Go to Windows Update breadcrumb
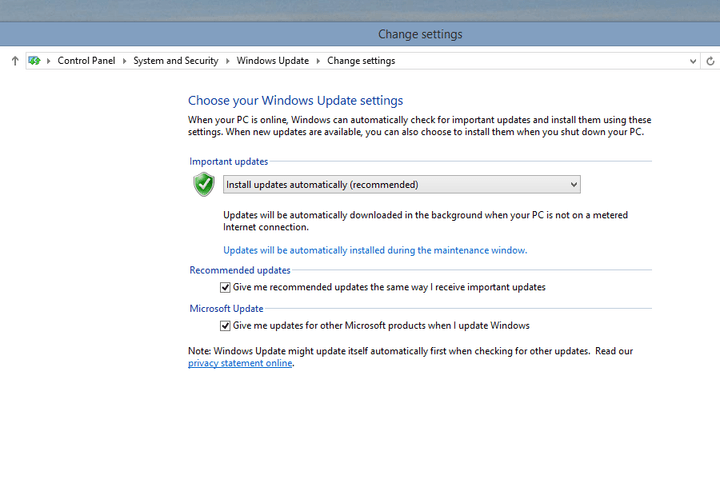The width and height of the screenshot is (720, 479). pyautogui.click(x=273, y=61)
